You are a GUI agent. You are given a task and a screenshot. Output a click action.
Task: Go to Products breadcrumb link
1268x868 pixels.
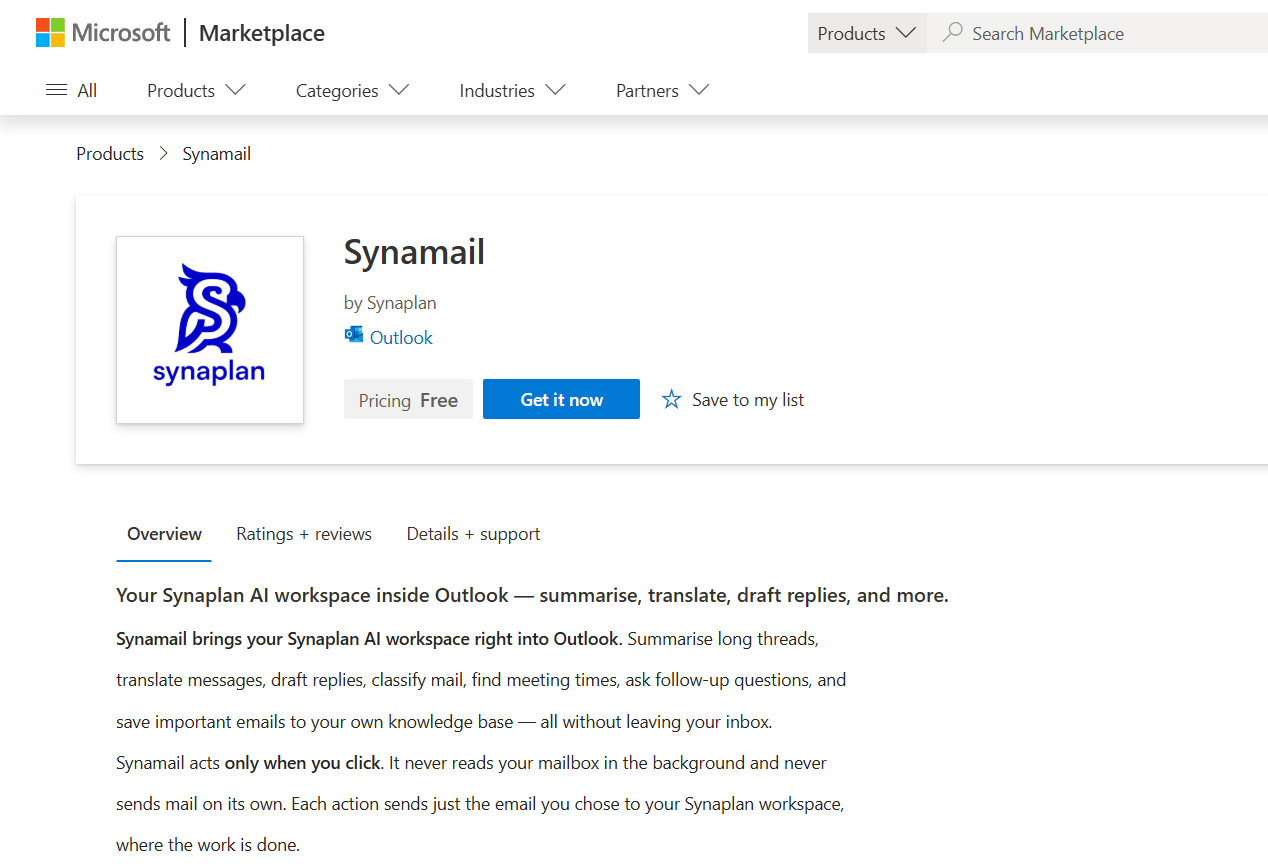tap(110, 154)
